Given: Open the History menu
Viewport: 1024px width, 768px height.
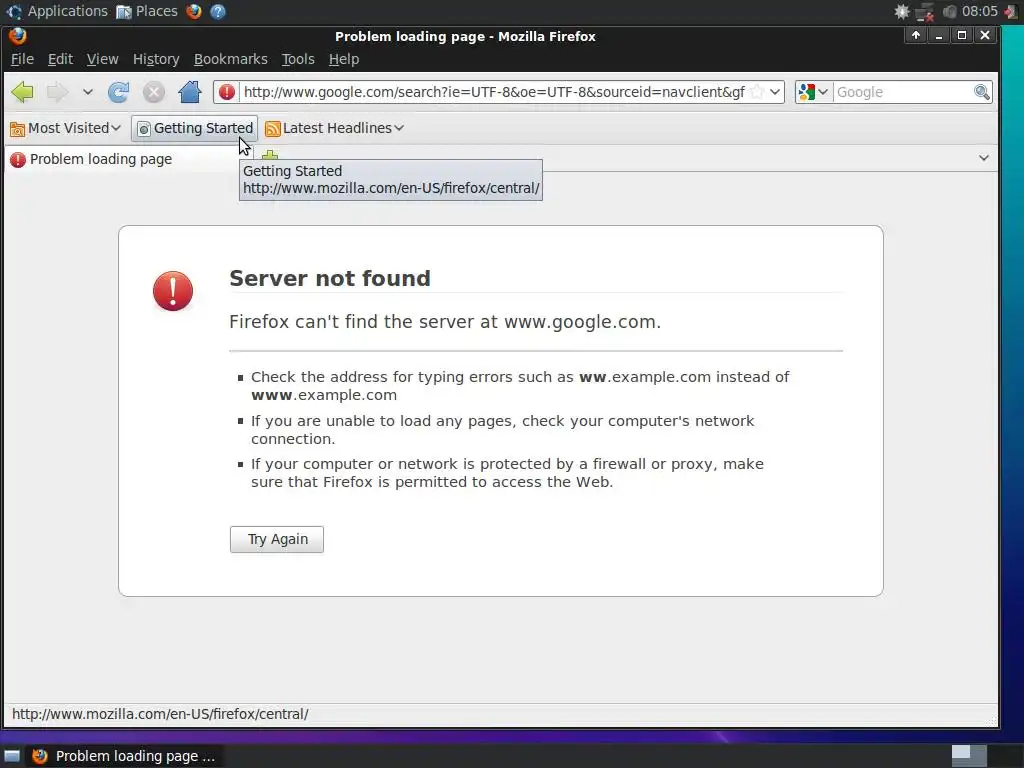Looking at the screenshot, I should pyautogui.click(x=156, y=59).
